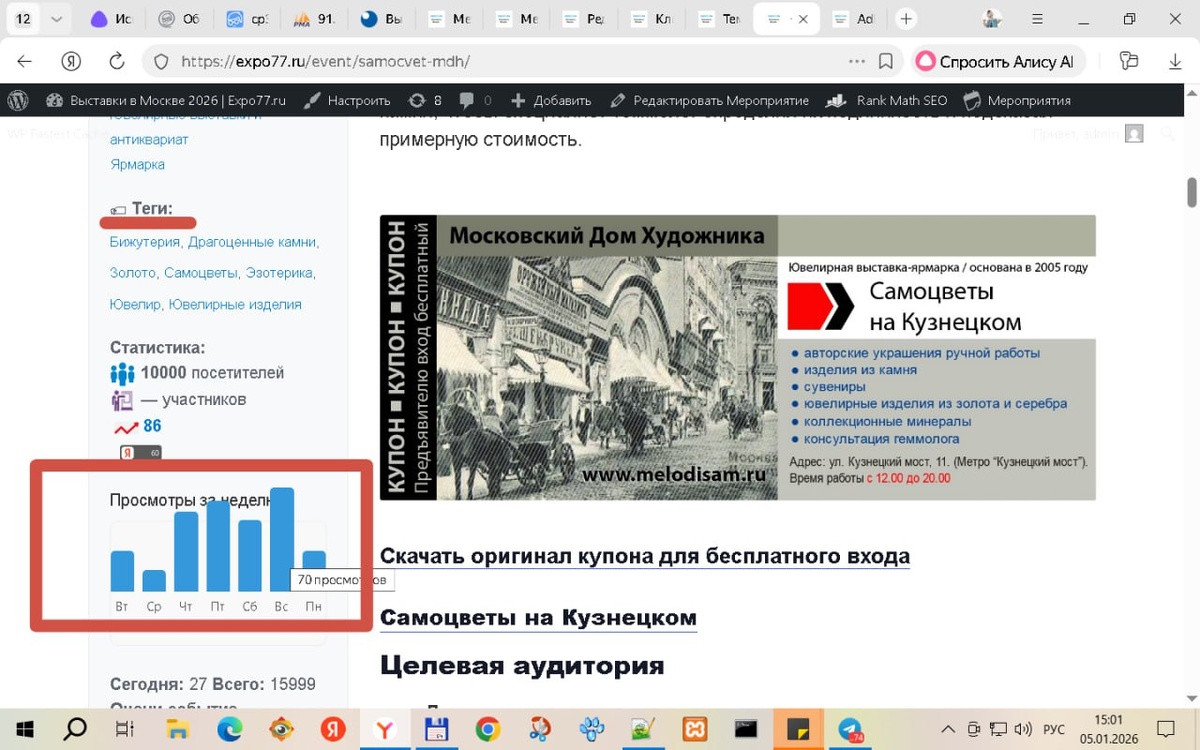
Task: Open the Бижутерия tag link
Action: pos(147,242)
